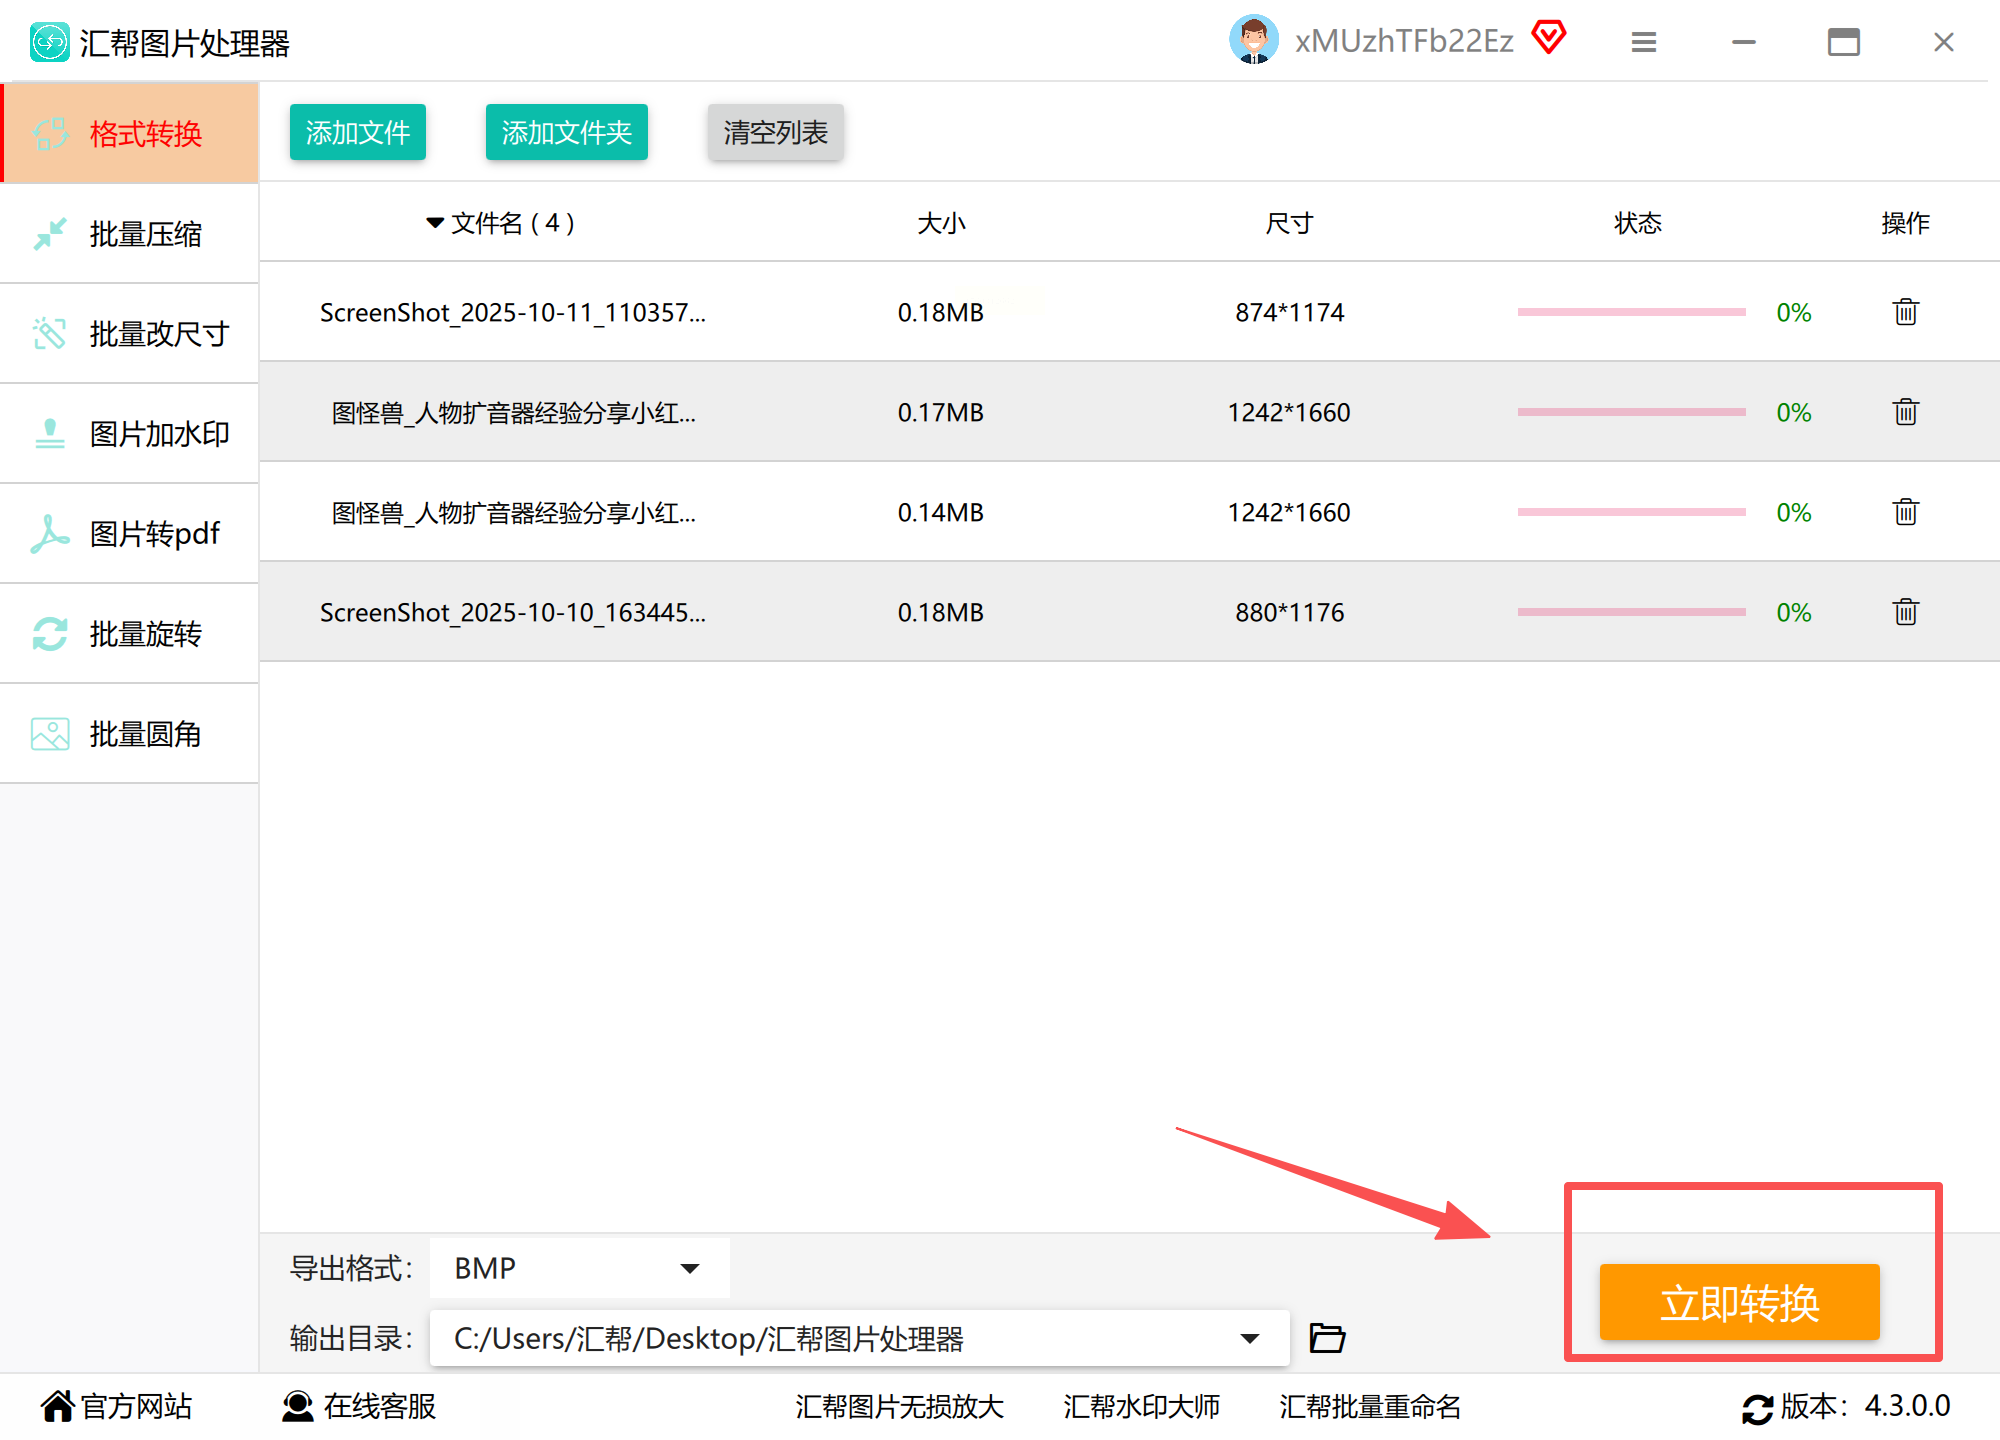Expand the BMP export format dropdown
The image size is (2000, 1440).
coord(689,1268)
